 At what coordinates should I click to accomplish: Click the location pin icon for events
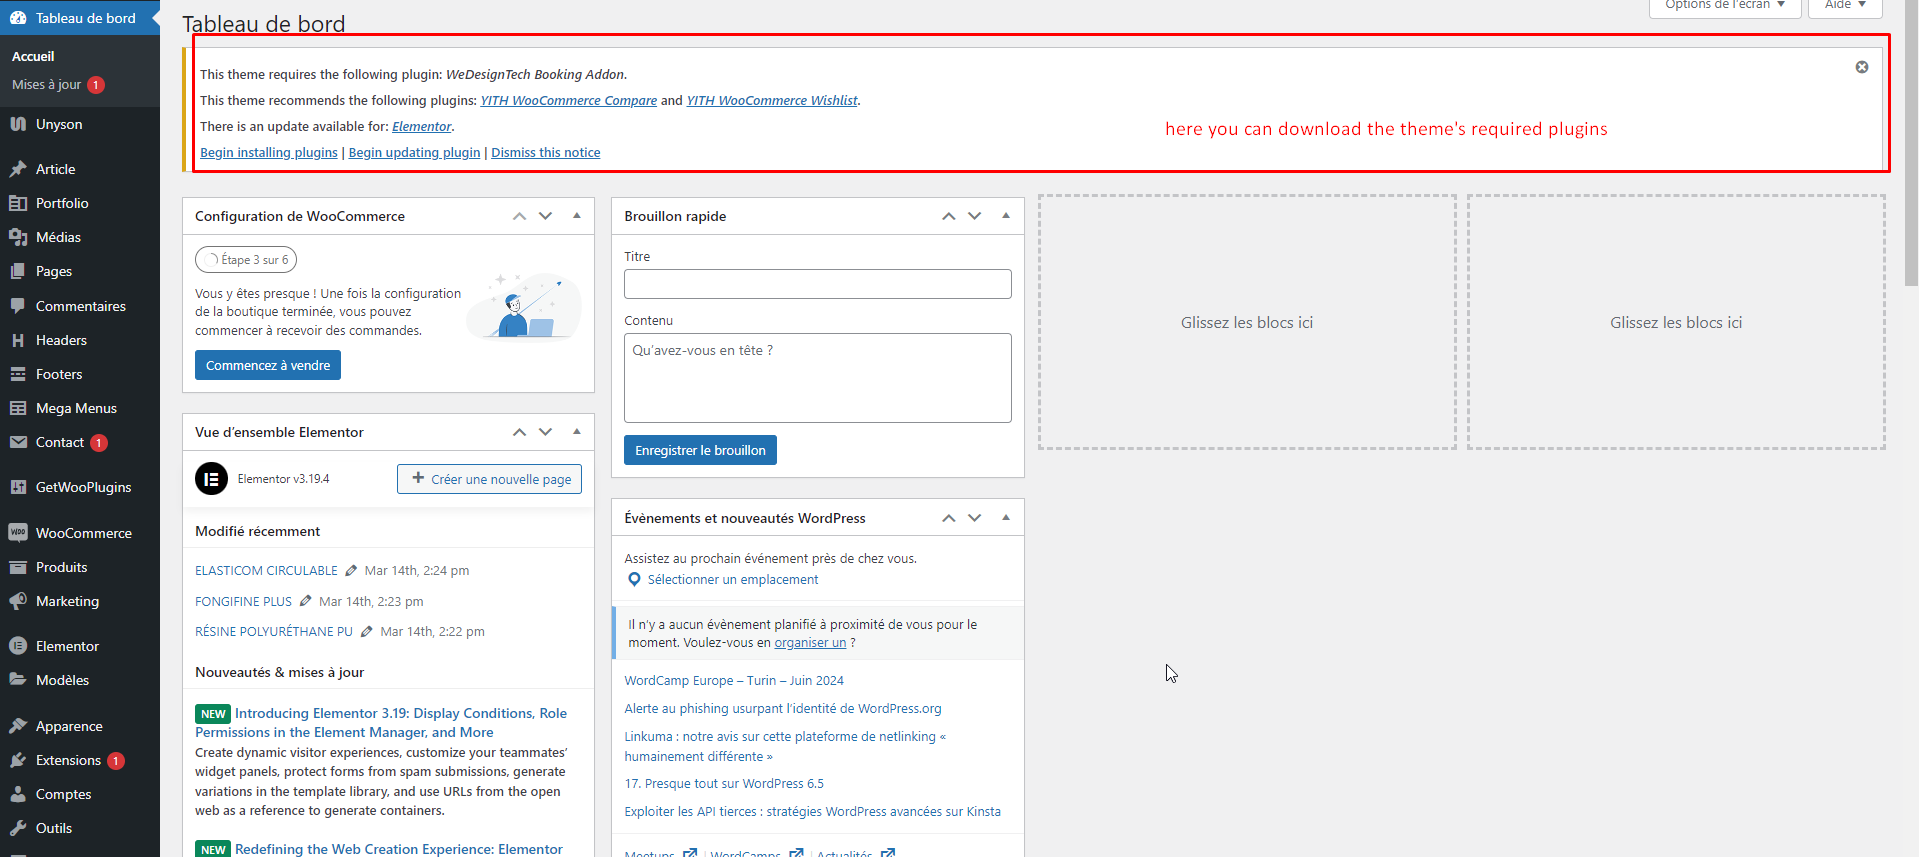tap(634, 580)
